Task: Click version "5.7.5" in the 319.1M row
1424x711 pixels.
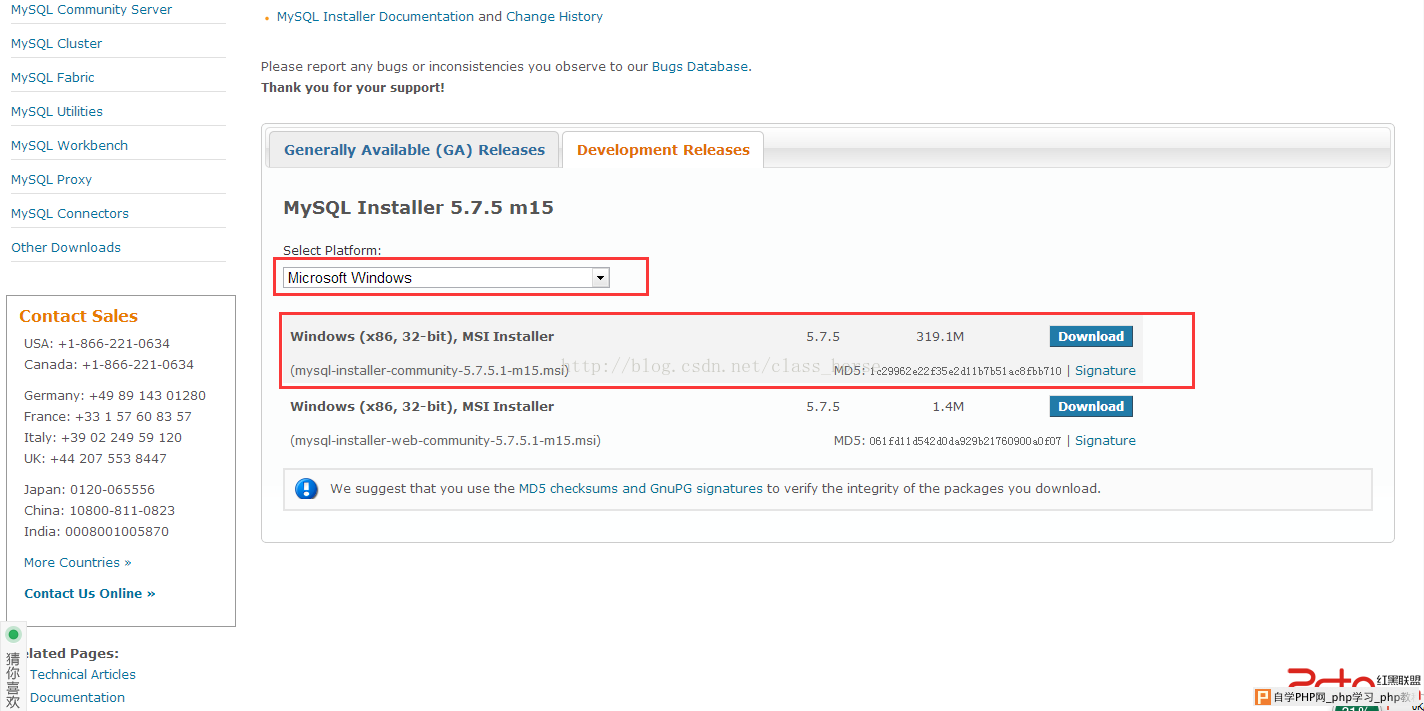Action: [x=823, y=337]
